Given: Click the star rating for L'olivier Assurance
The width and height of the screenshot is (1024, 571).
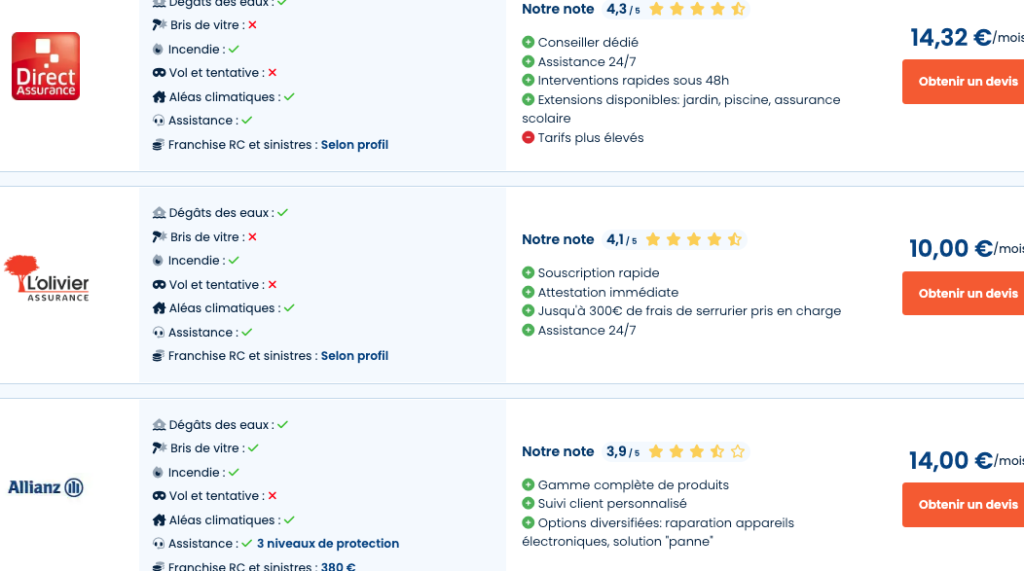Looking at the screenshot, I should pos(693,240).
